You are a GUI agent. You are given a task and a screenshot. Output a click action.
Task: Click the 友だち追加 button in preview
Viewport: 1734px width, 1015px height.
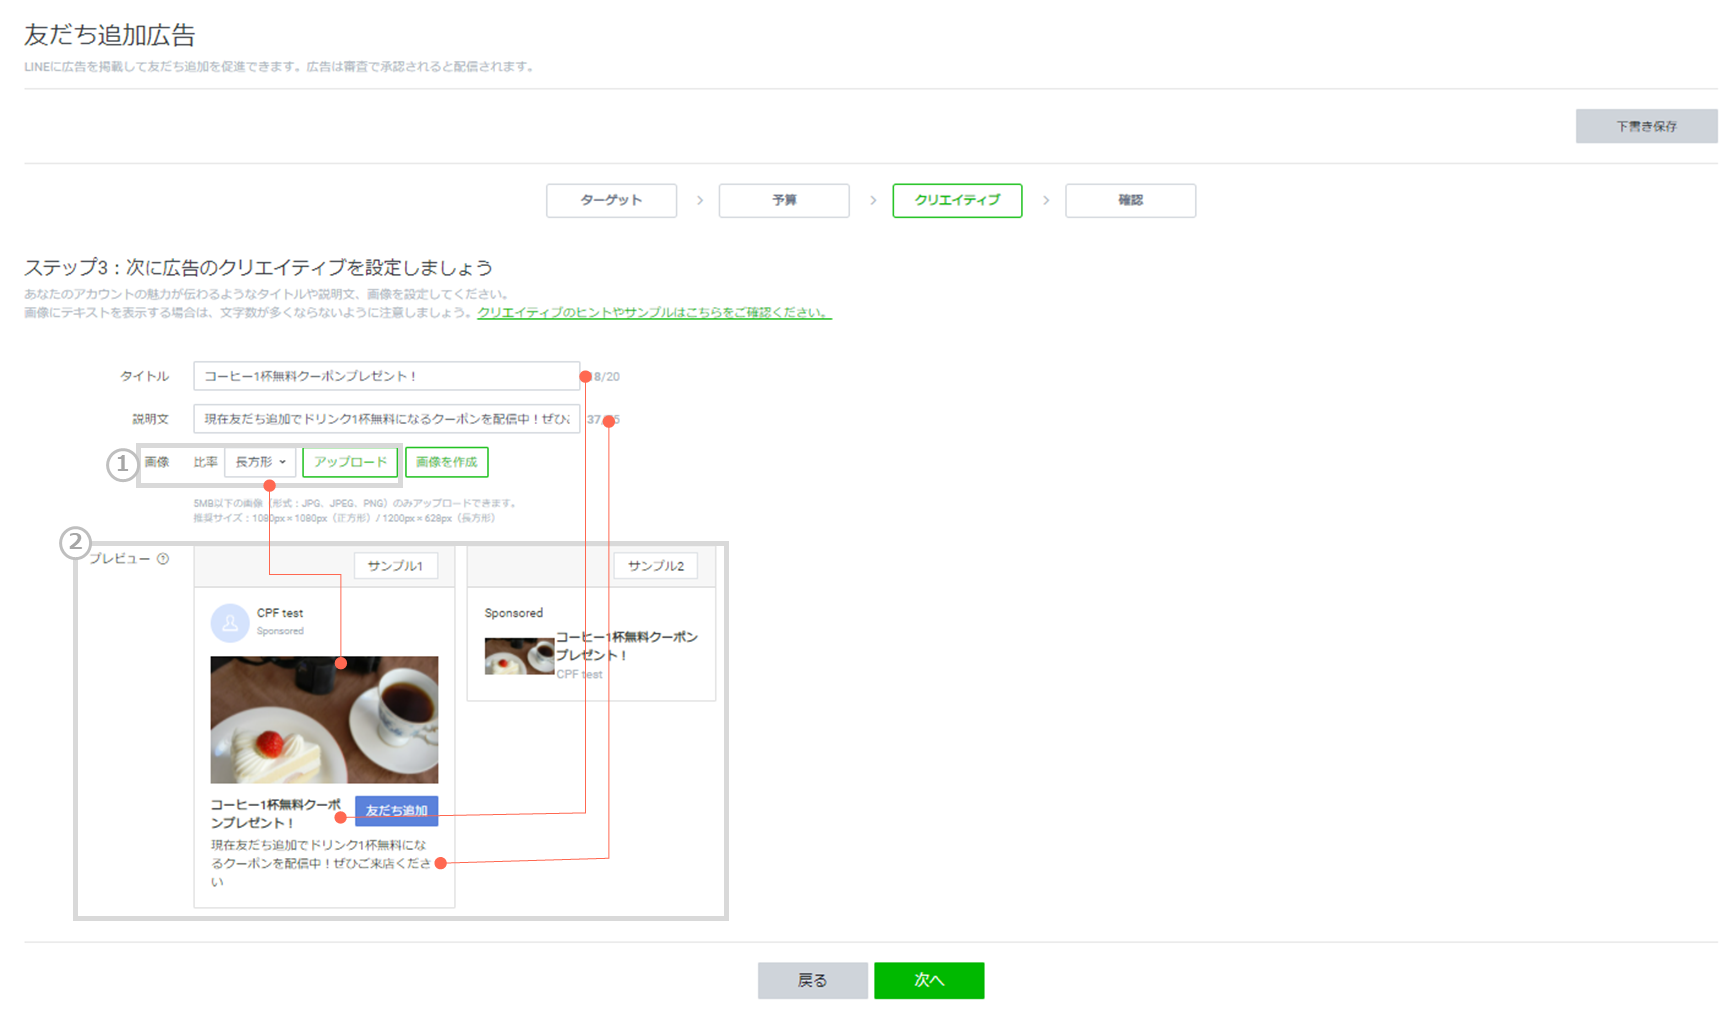397,811
